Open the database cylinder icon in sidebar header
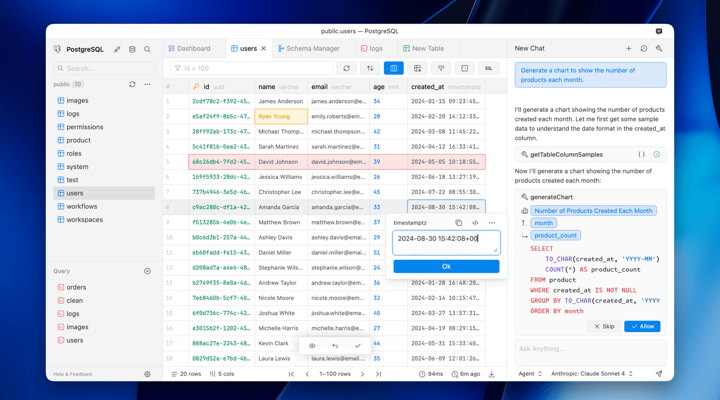 coord(132,49)
